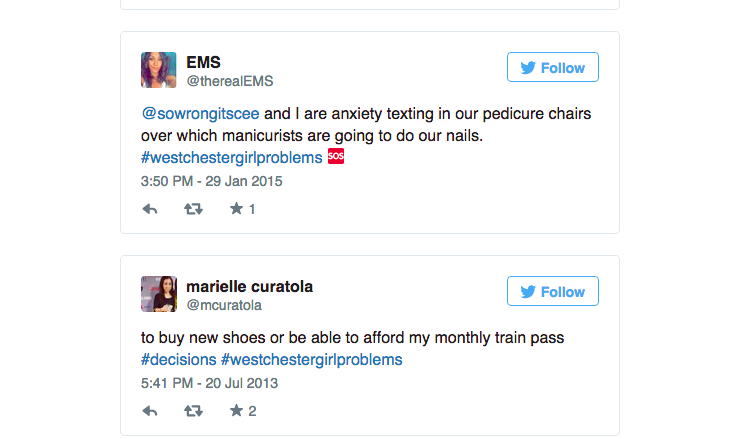Screen dimensions: 744x439
Task: Visit the @mcuratola handle
Action: point(224,305)
